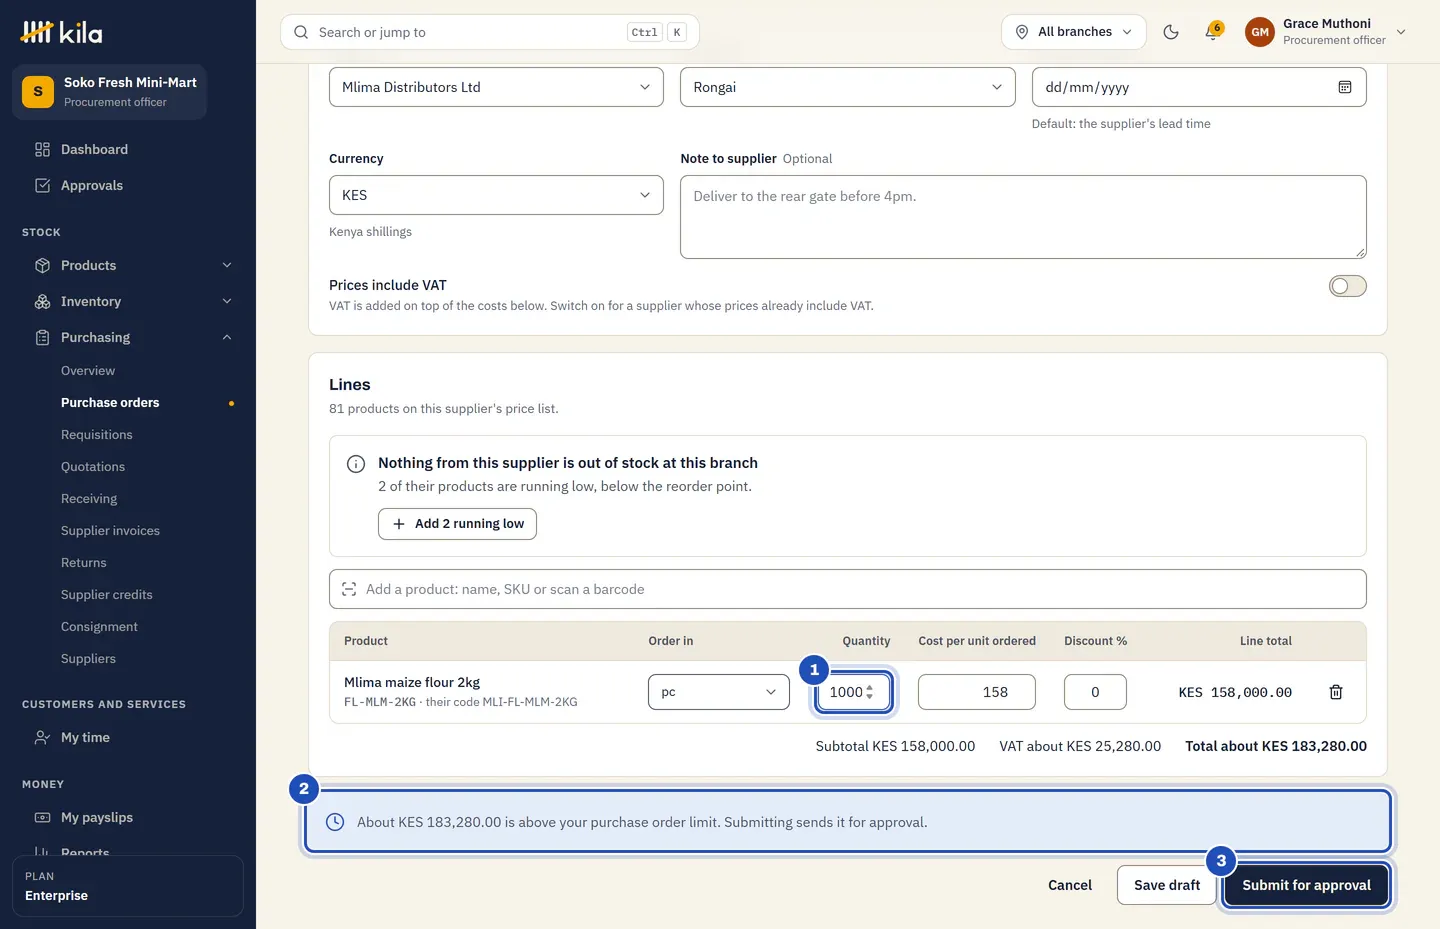This screenshot has height=929, width=1440.
Task: Submit for approval
Action: click(x=1306, y=885)
